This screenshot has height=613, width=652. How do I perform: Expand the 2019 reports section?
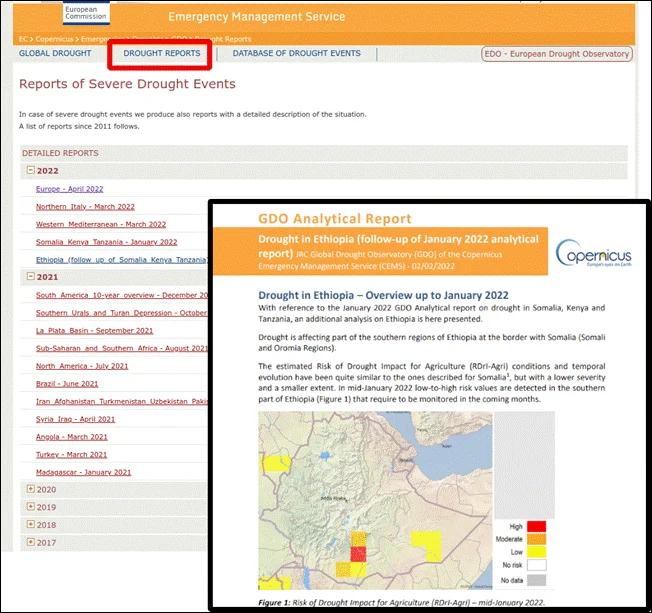point(31,507)
